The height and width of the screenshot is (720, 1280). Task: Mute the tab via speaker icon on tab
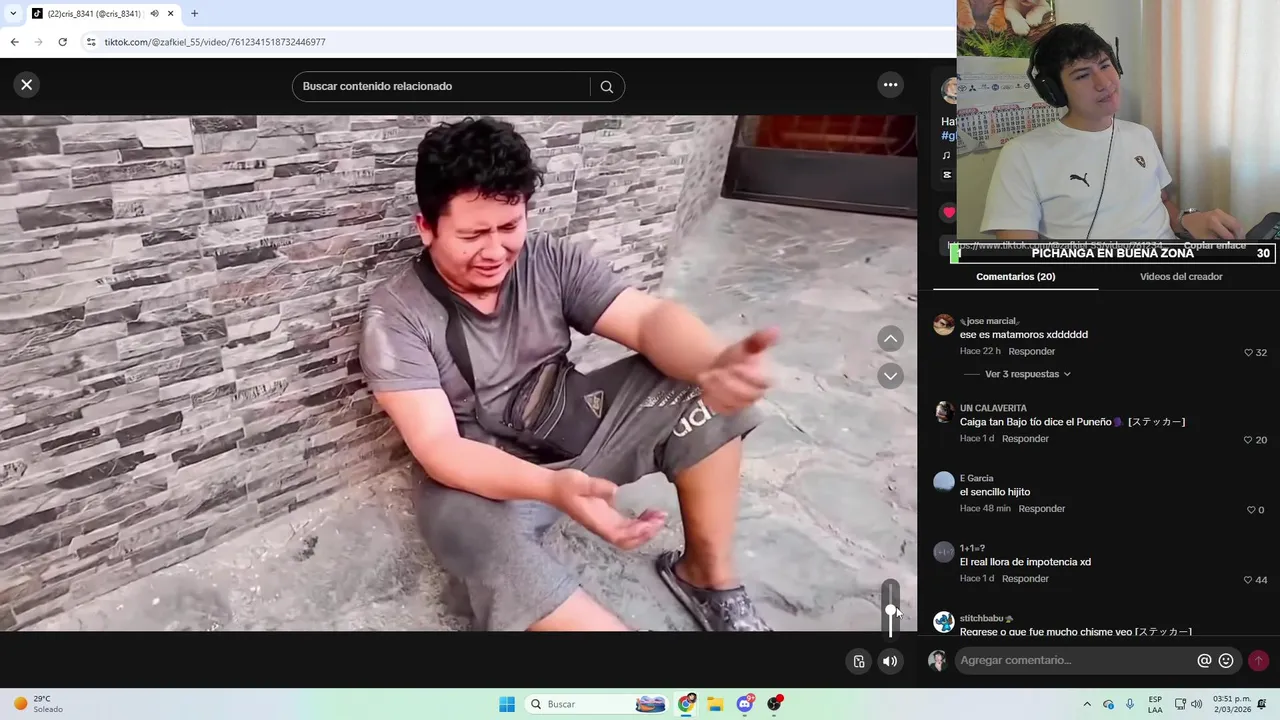(154, 14)
